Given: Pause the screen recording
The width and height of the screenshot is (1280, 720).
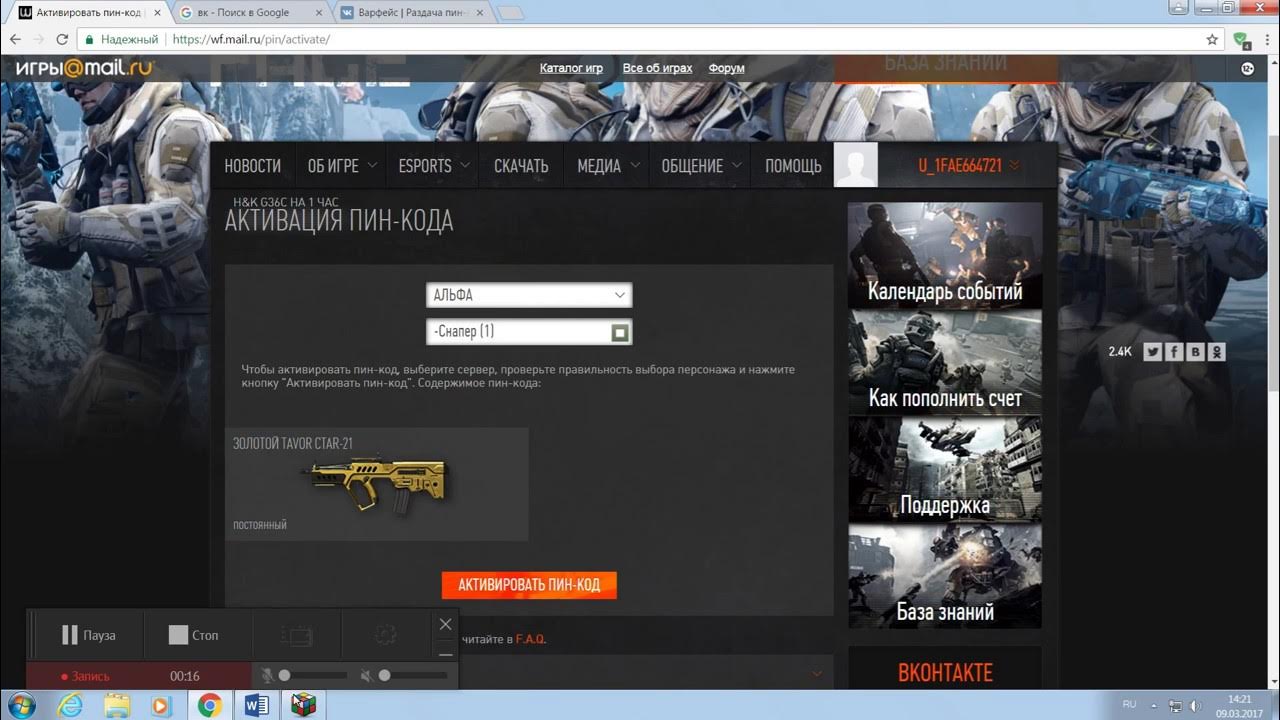Looking at the screenshot, I should click(x=88, y=635).
